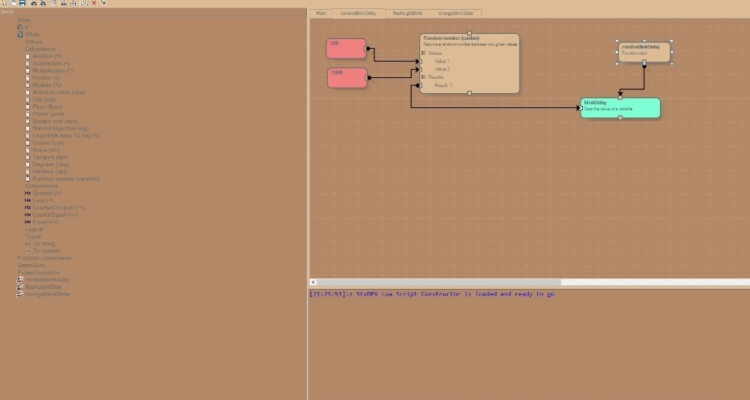Select the Radians (rad) component
The width and height of the screenshot is (750, 400).
(50, 171)
